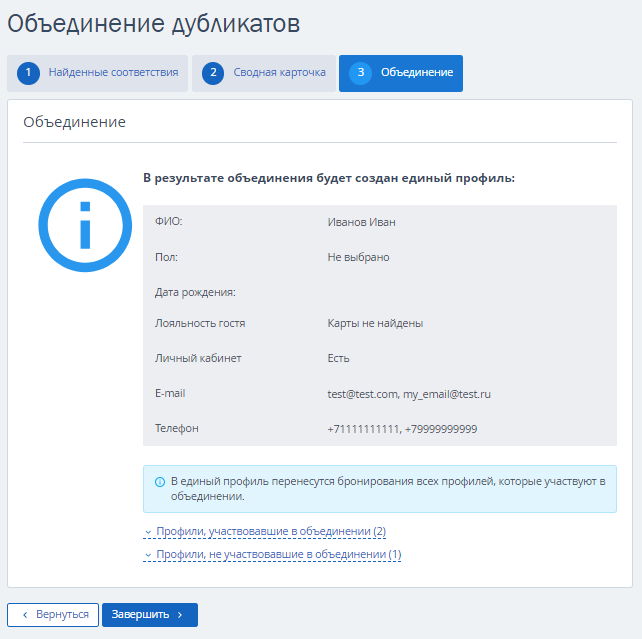Click heading about единый профиль result
The width and height of the screenshot is (642, 639).
[x=329, y=178]
